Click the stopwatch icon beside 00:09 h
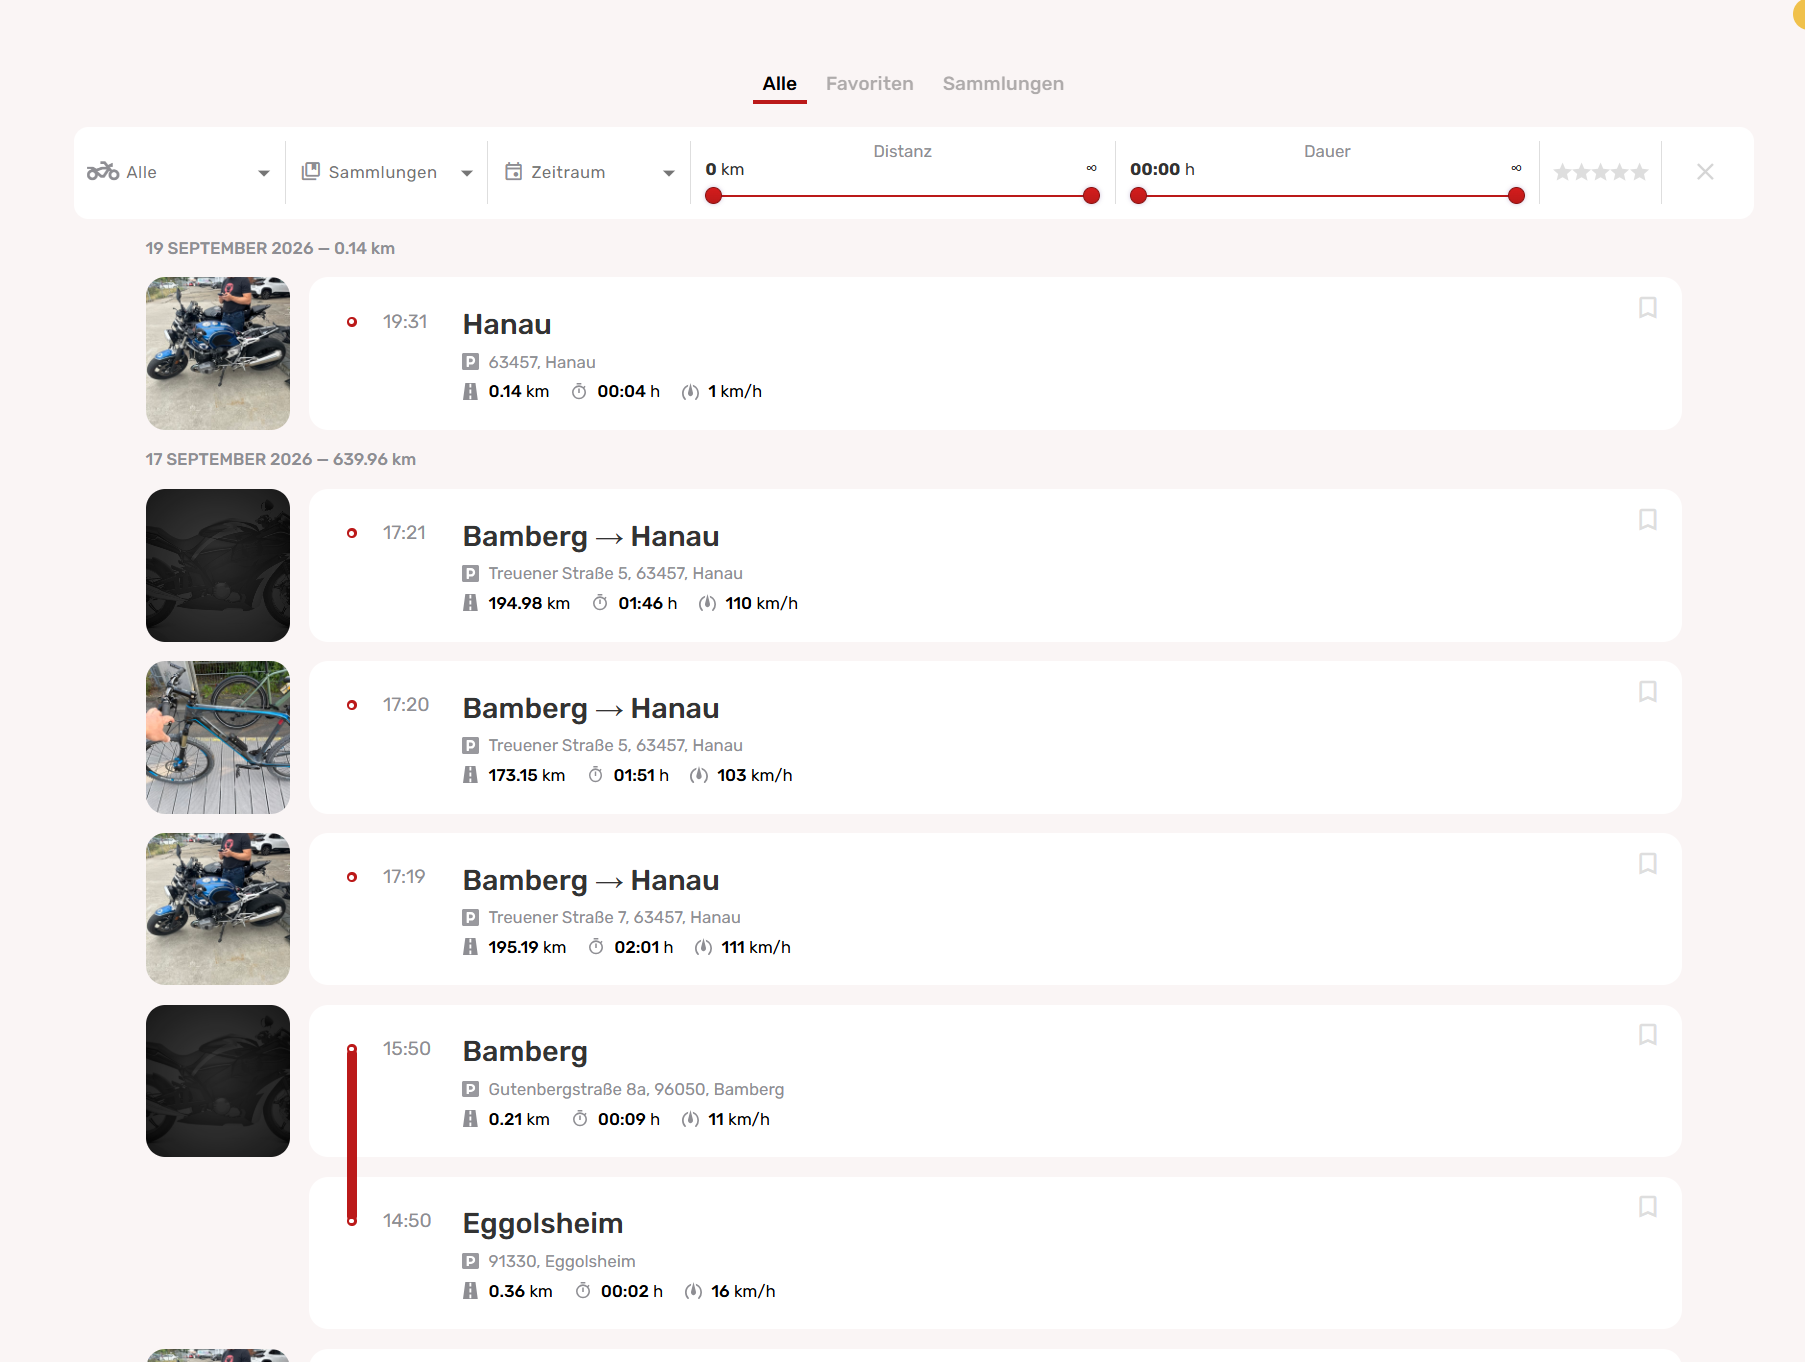 point(580,1119)
